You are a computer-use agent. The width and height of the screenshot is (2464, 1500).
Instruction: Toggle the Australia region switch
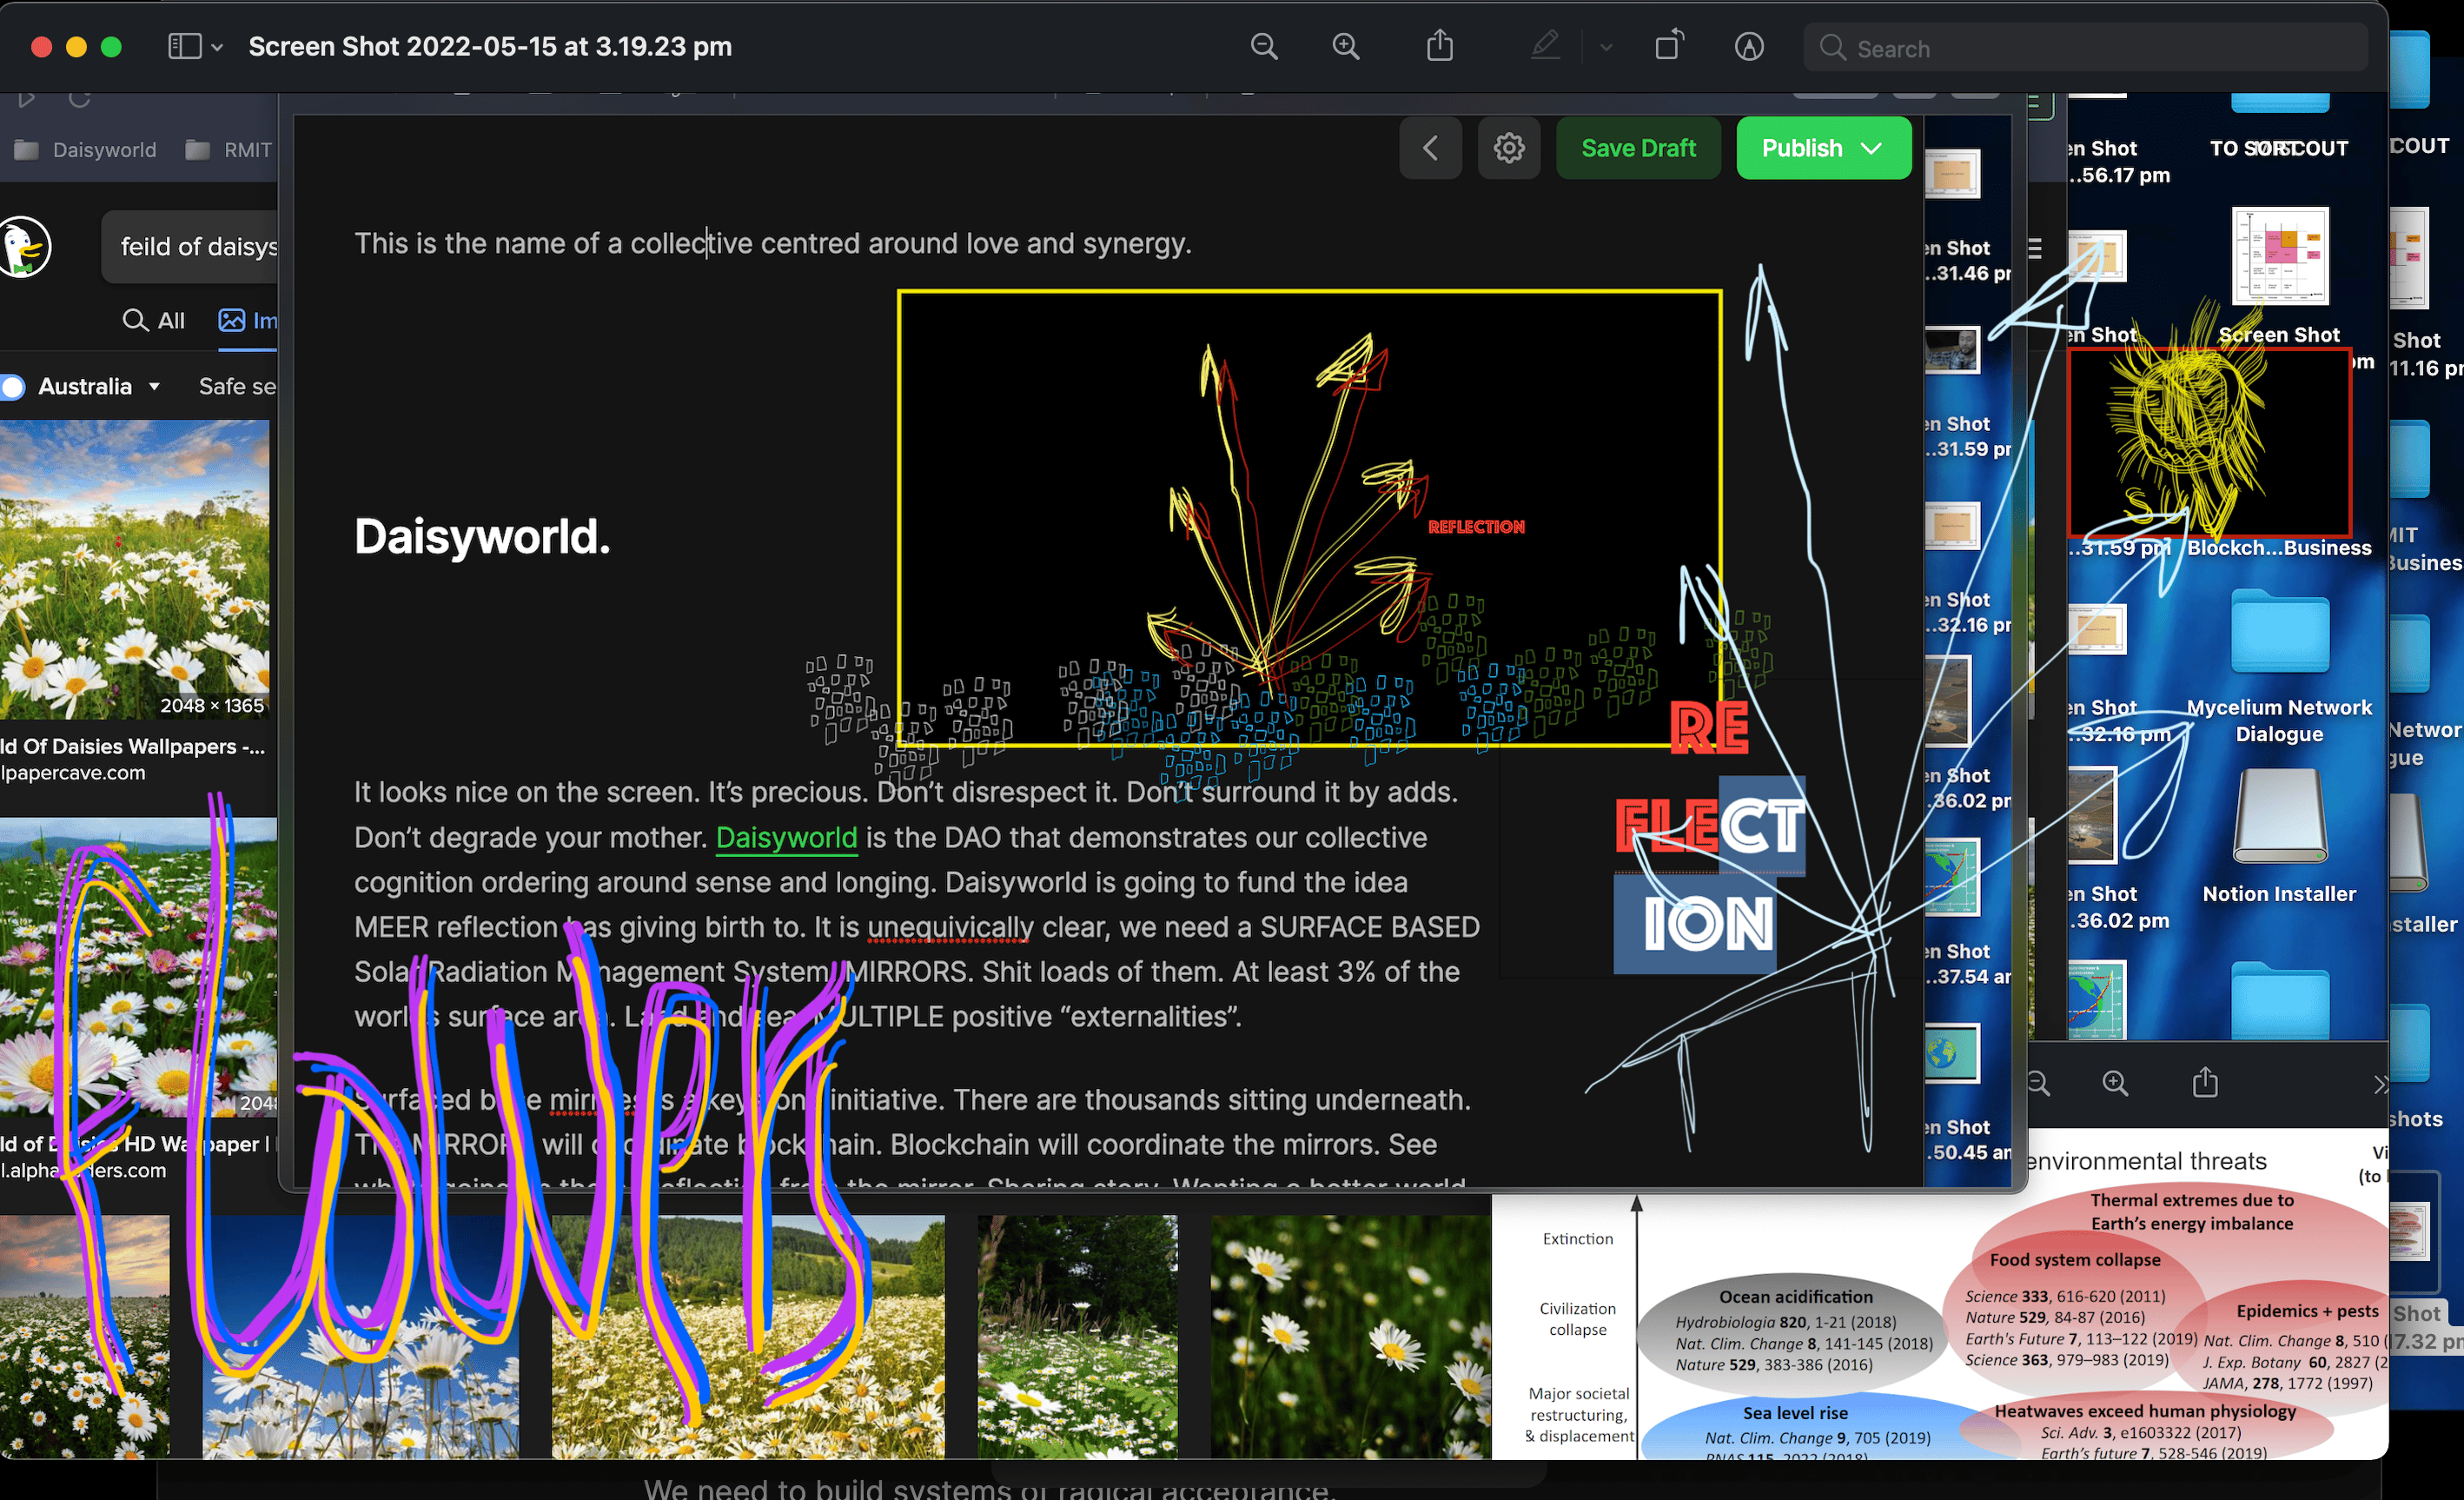(x=12, y=386)
